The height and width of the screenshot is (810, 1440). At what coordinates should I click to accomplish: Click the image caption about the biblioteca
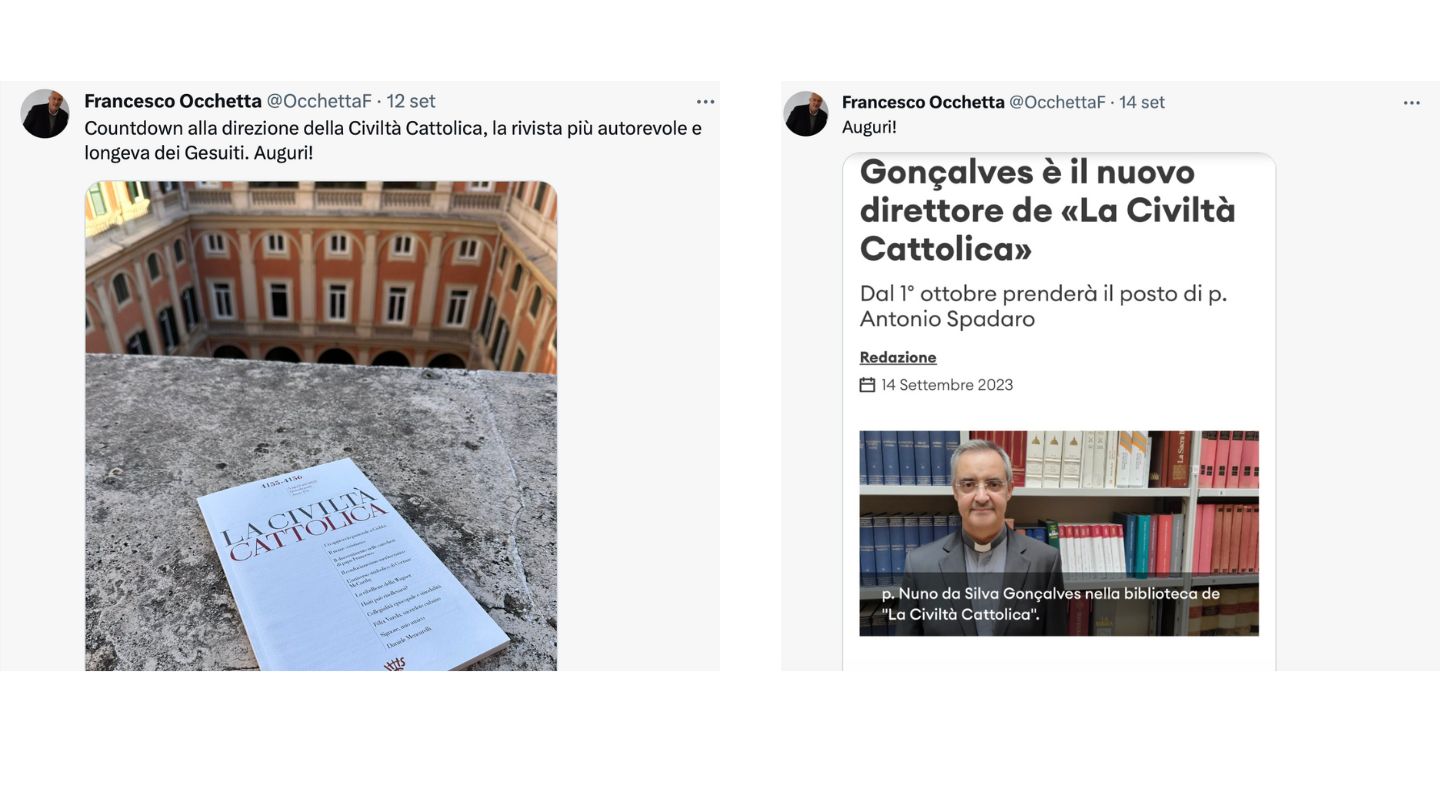point(1051,604)
